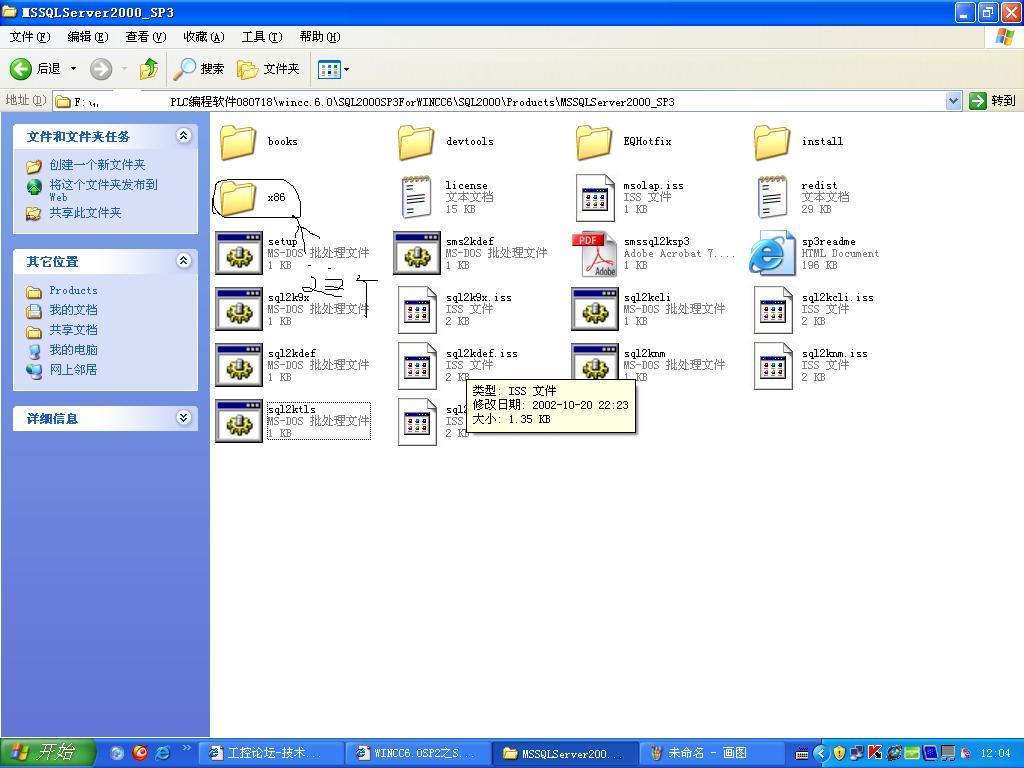1024x768 pixels.
Task: Select the redist text document icon
Action: pyautogui.click(x=772, y=197)
